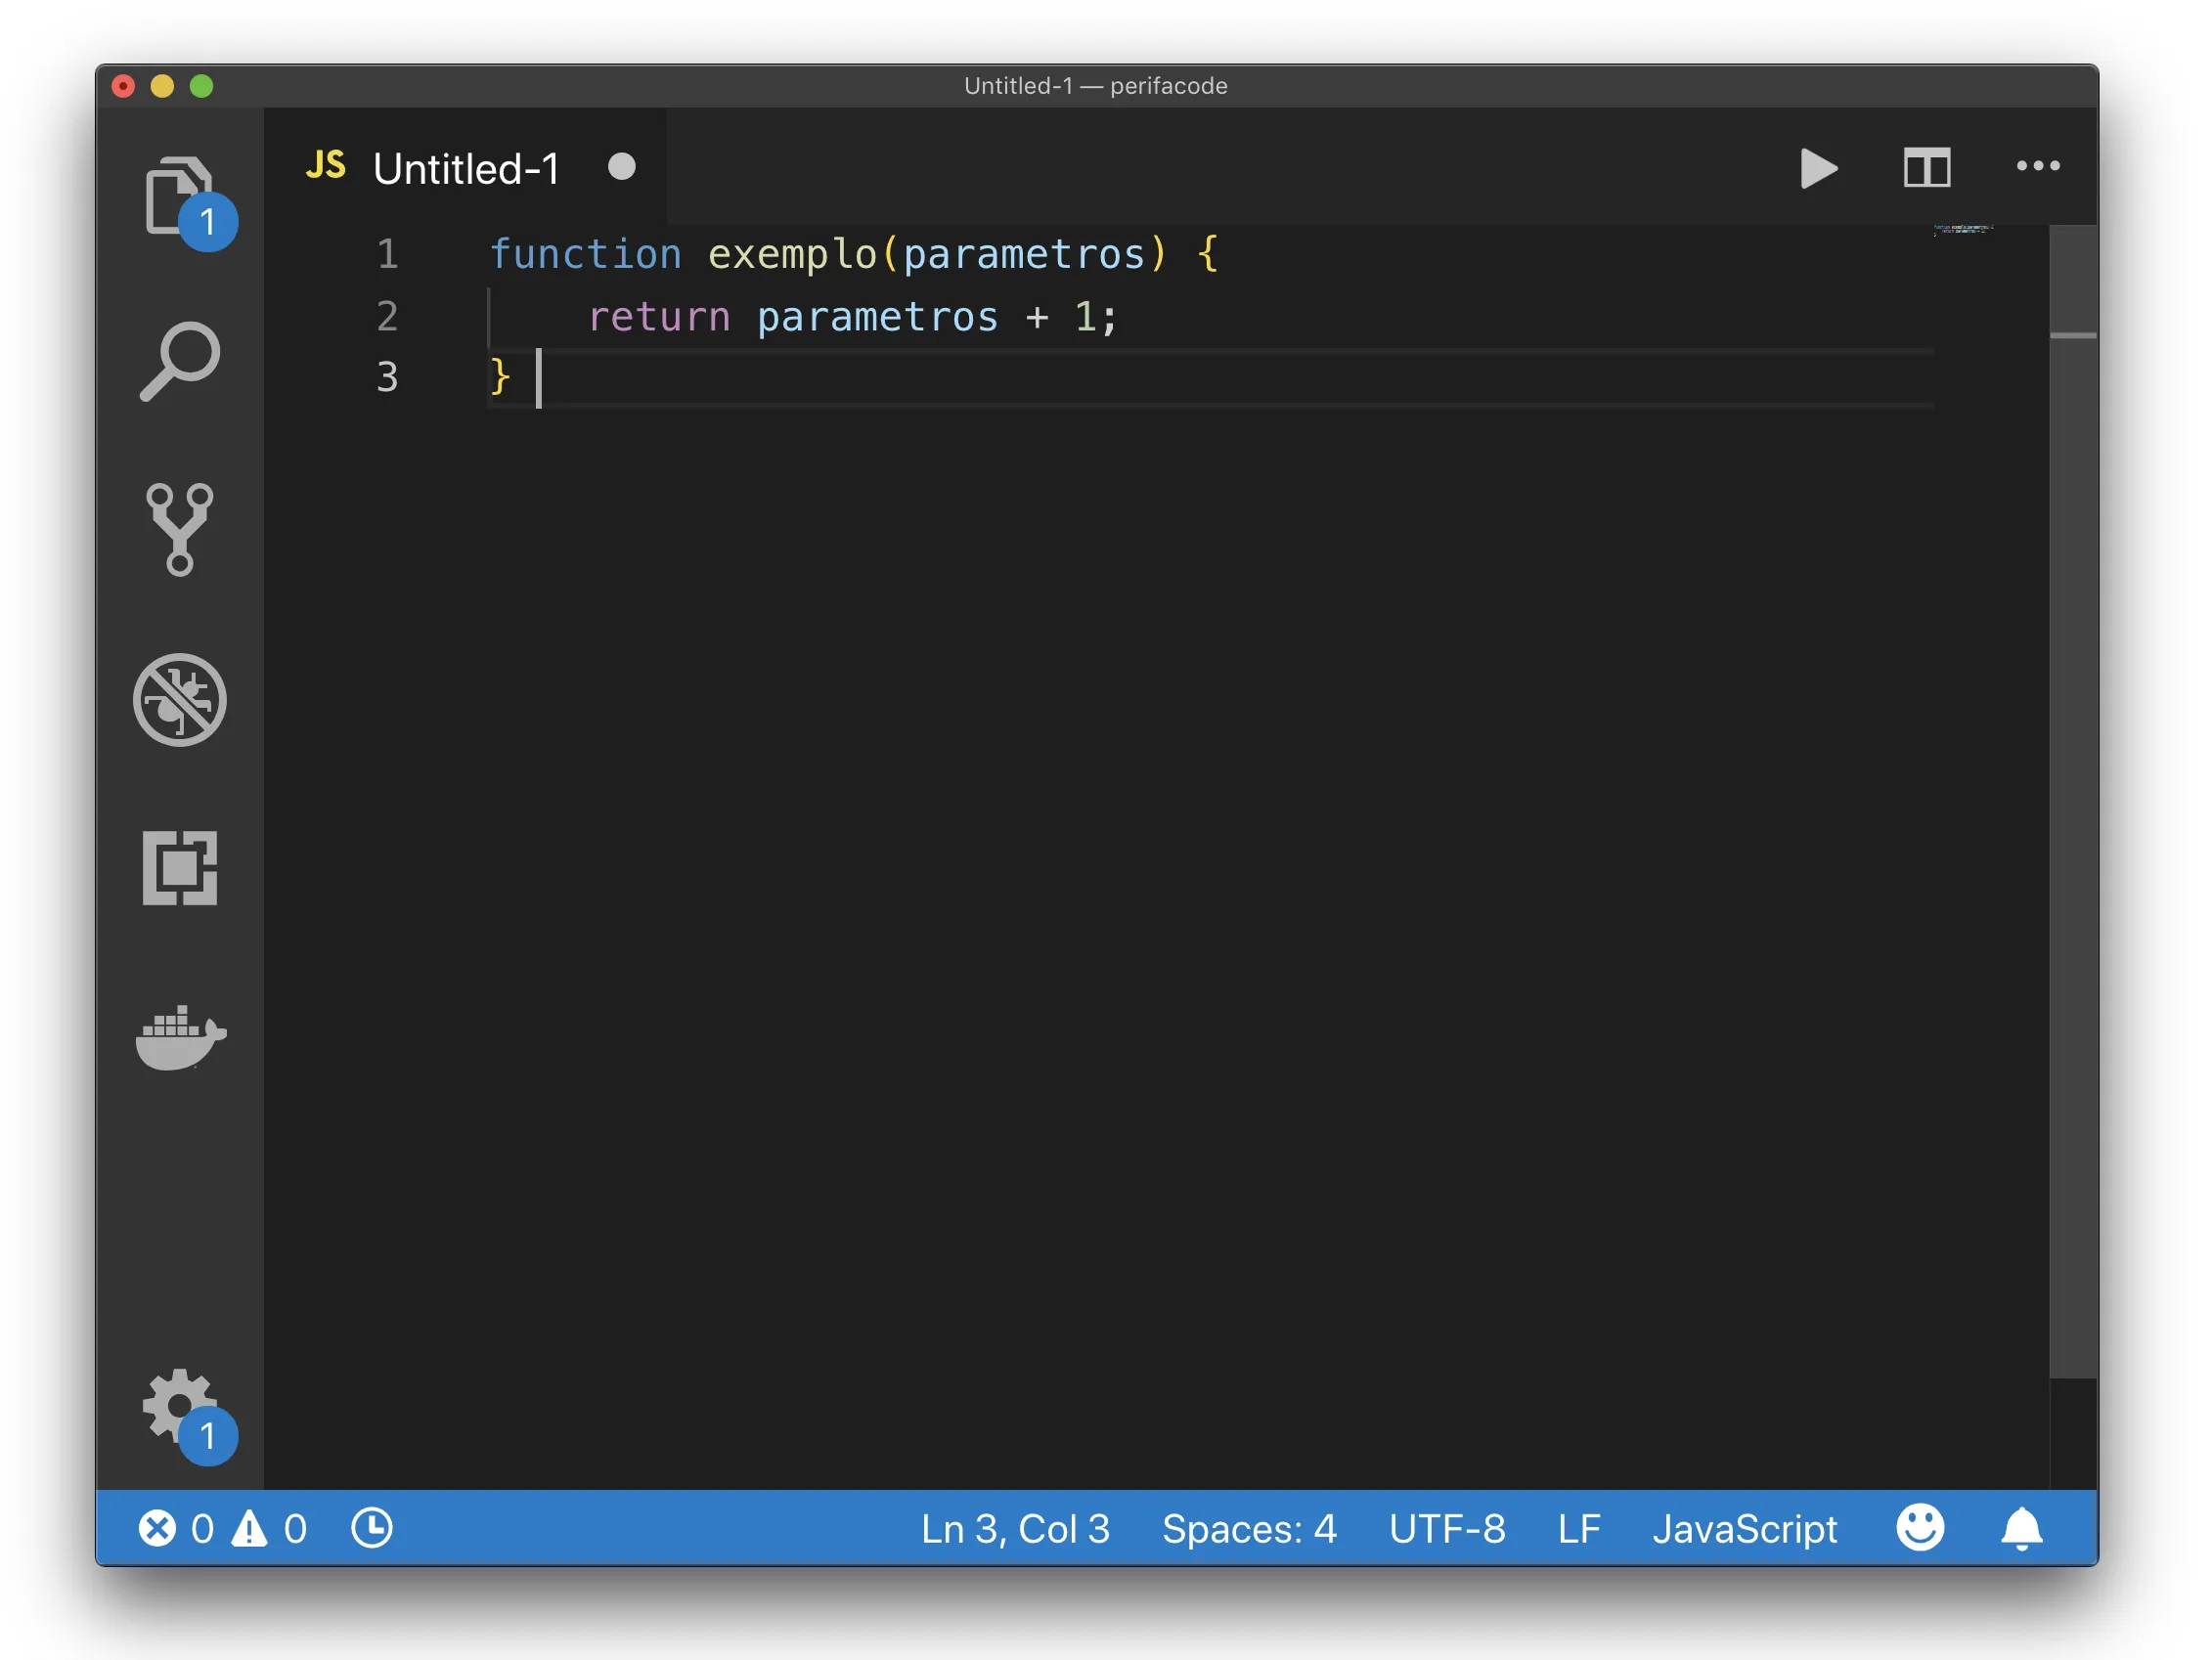Change indentation via Spaces: 4

click(x=1249, y=1528)
